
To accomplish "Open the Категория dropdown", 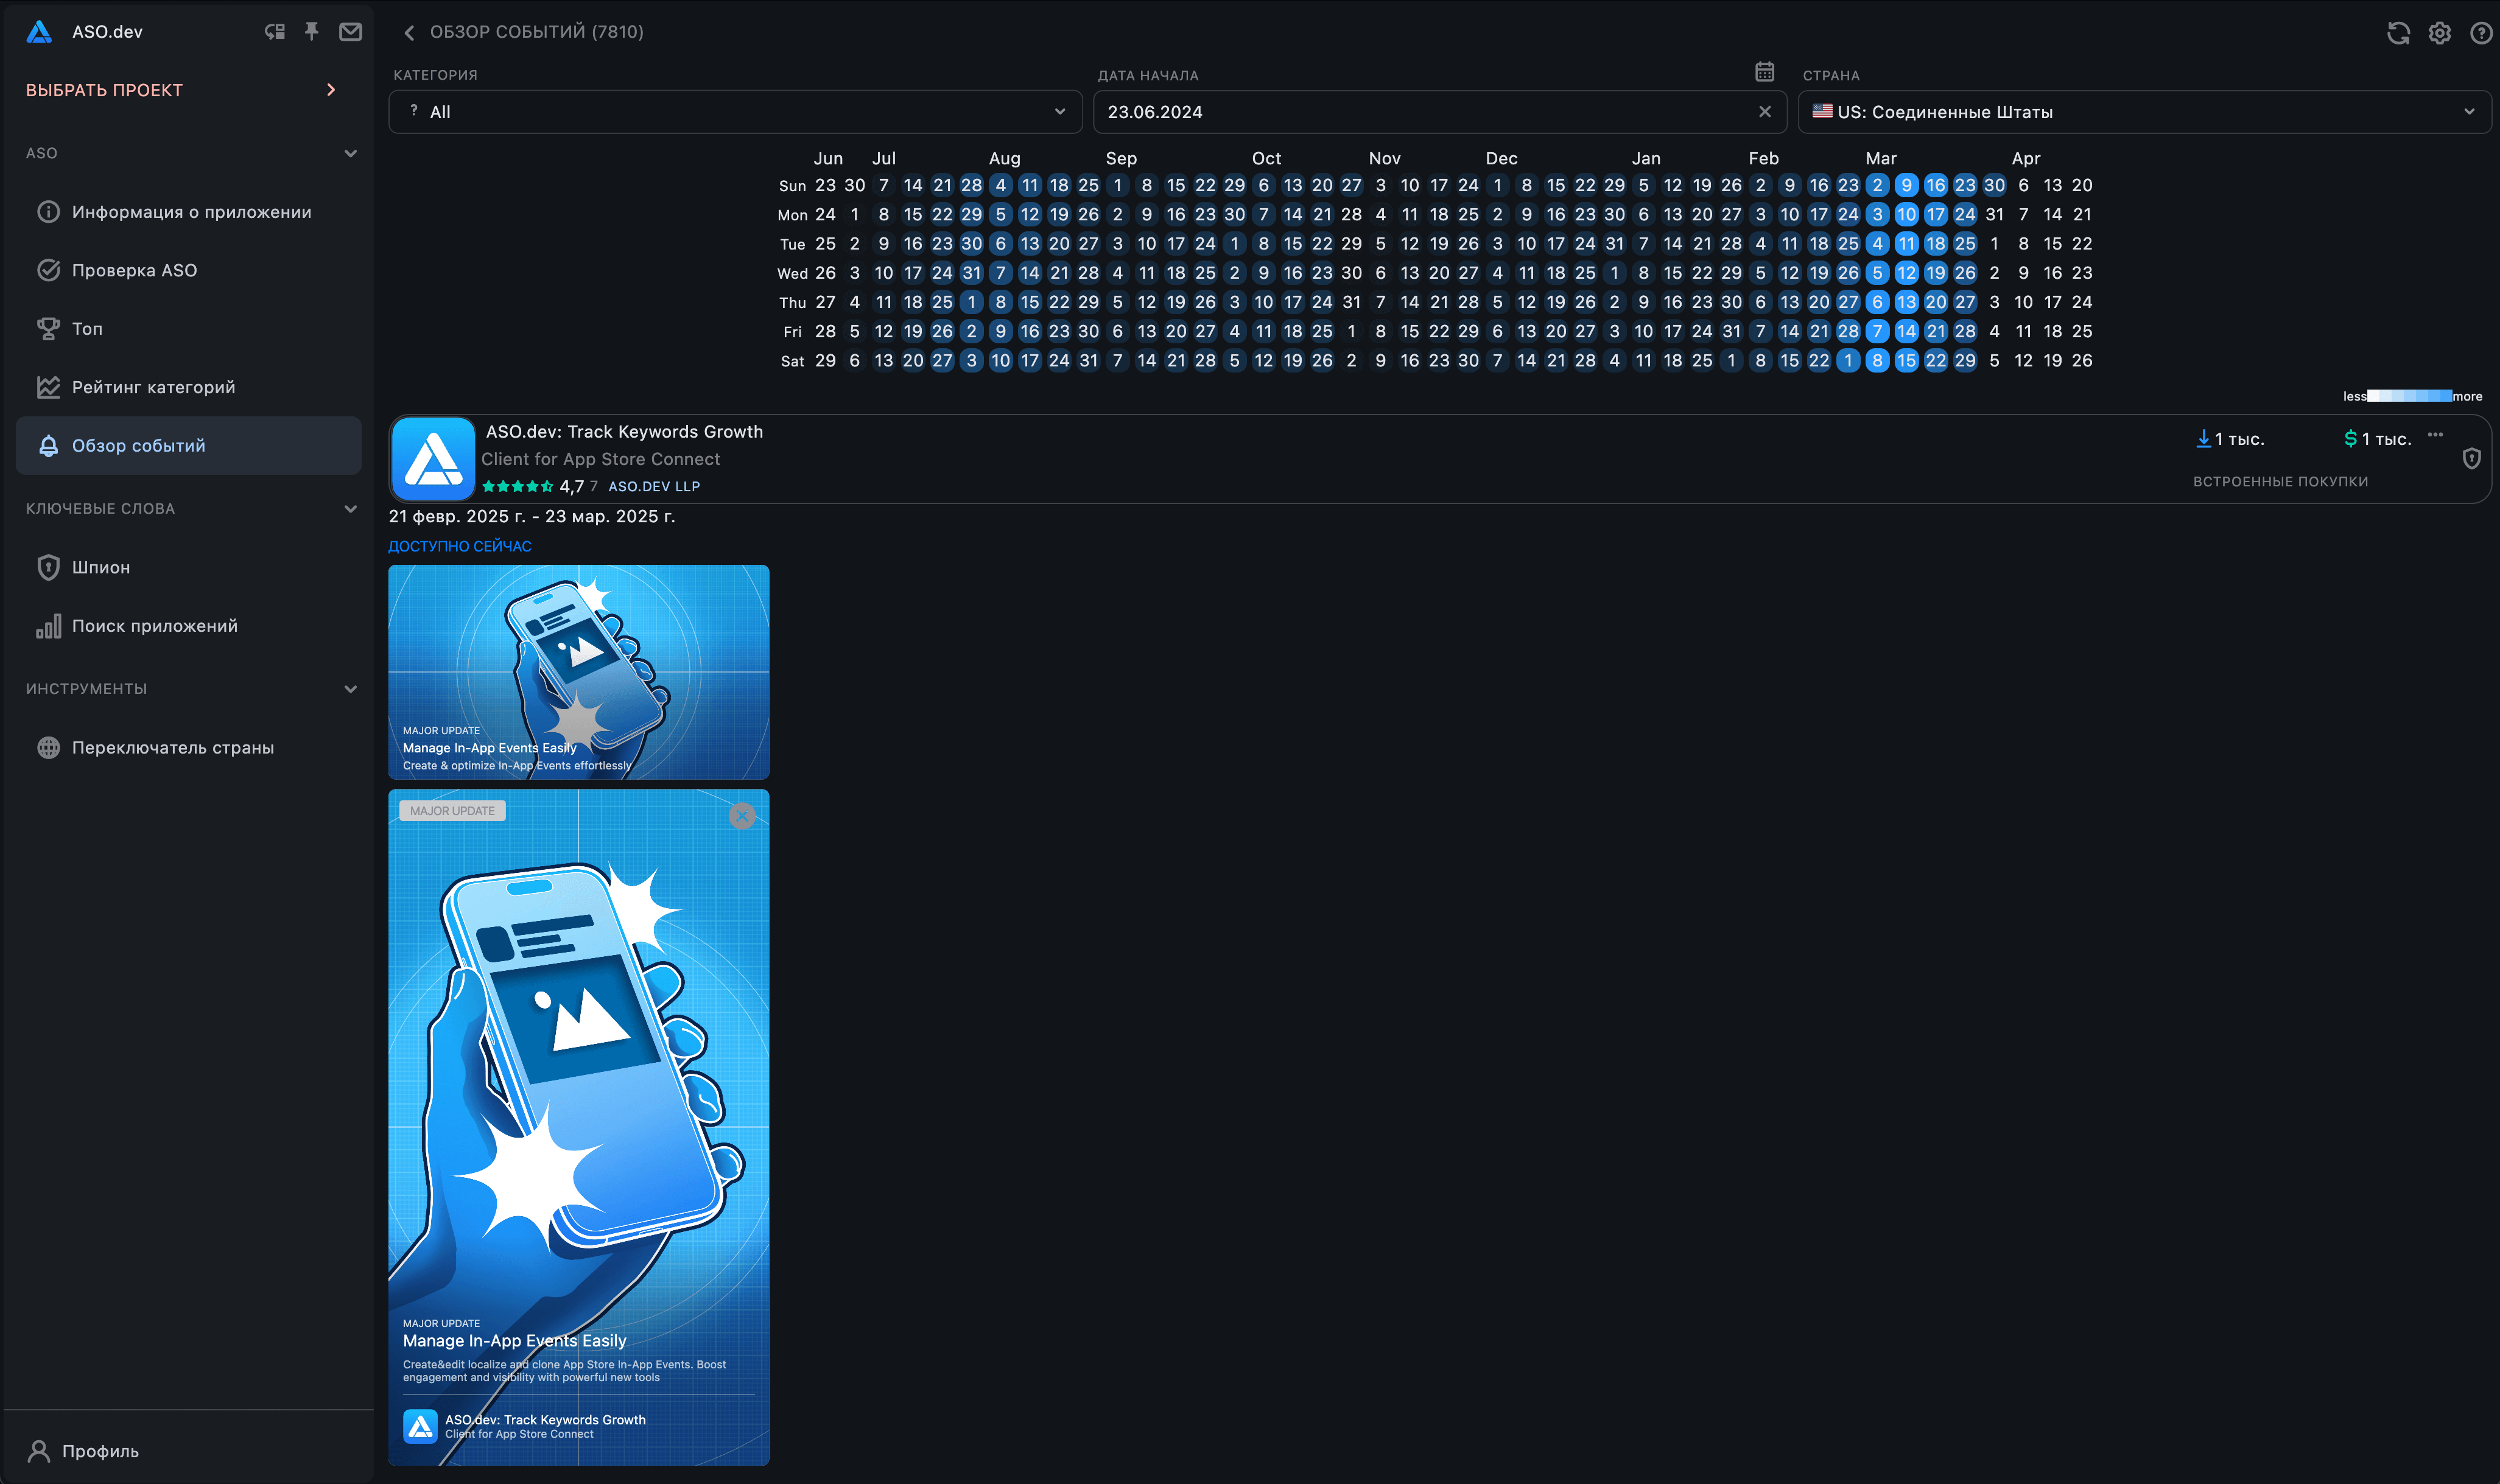I will click(x=735, y=112).
